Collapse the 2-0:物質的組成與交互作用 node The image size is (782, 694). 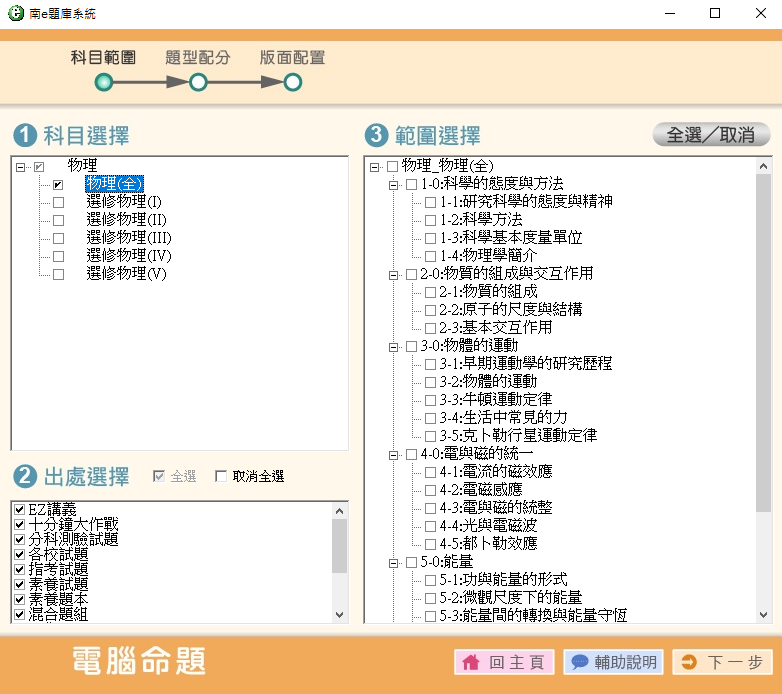[x=393, y=275]
